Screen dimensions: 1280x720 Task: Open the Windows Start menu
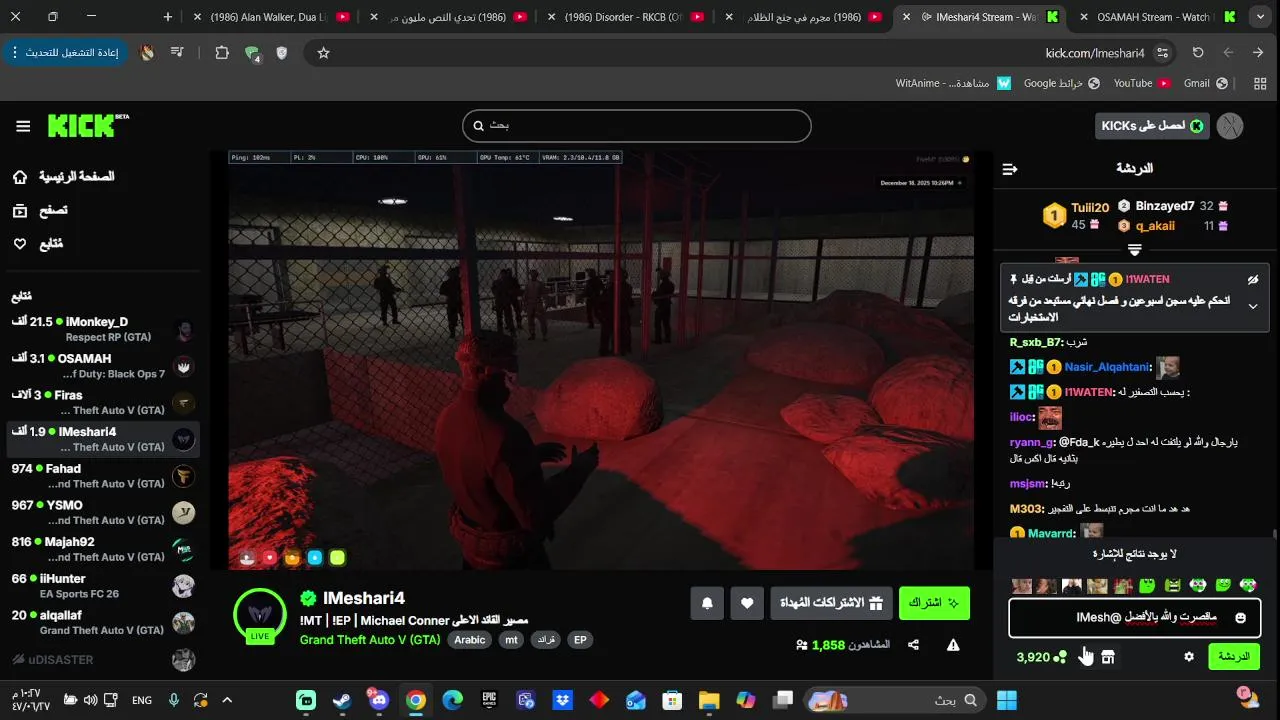coord(1007,700)
